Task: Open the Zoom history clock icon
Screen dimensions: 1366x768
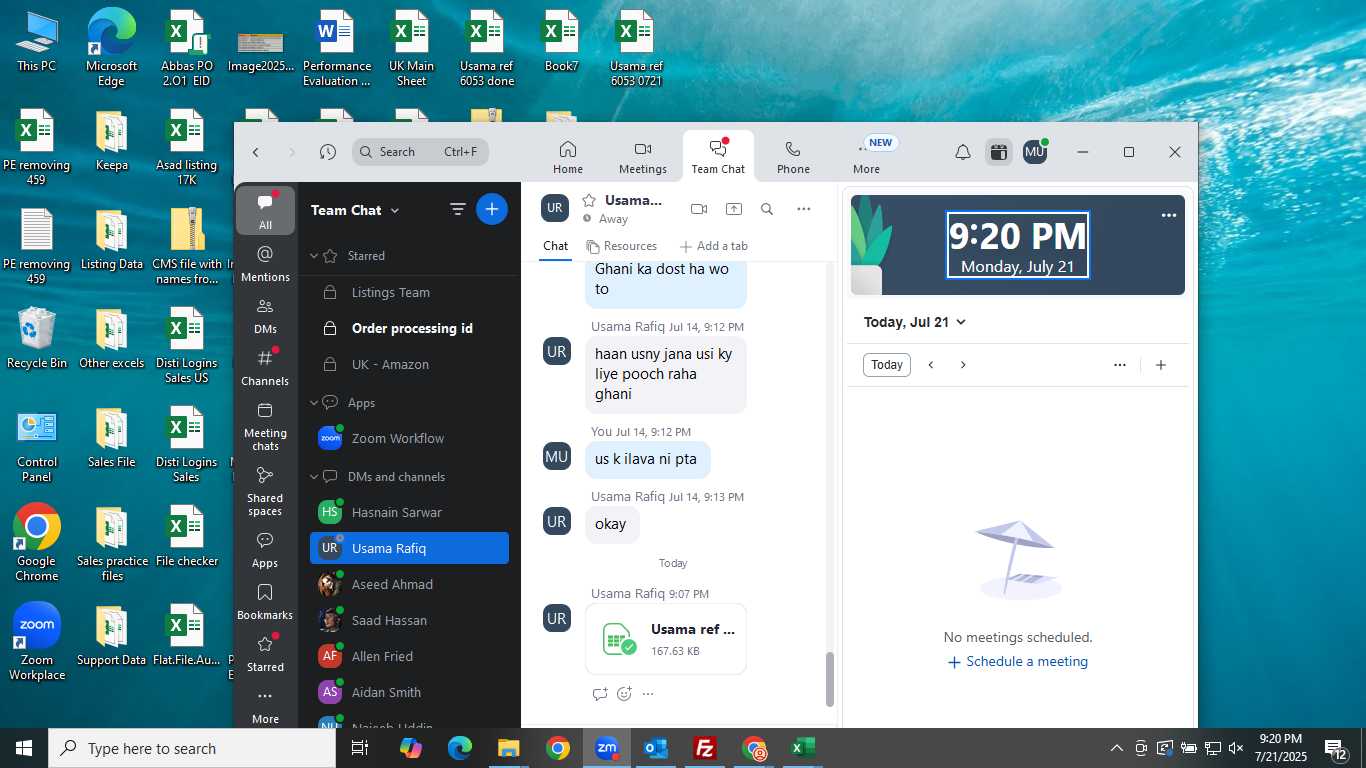Action: coord(328,152)
